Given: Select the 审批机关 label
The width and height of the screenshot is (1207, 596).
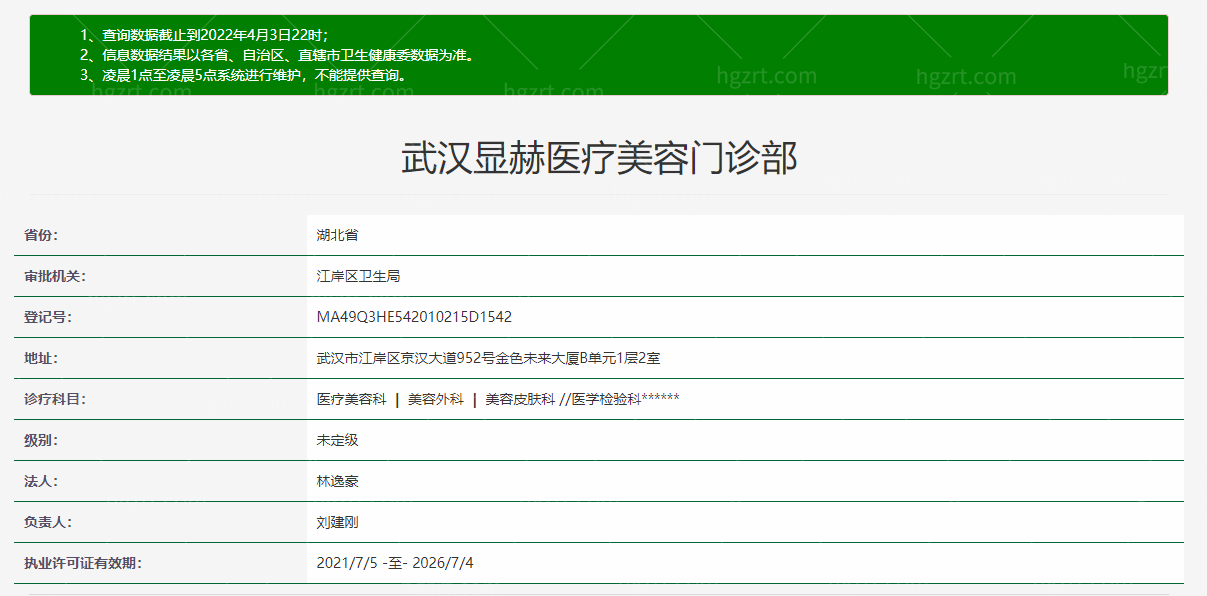Looking at the screenshot, I should click(x=55, y=276).
